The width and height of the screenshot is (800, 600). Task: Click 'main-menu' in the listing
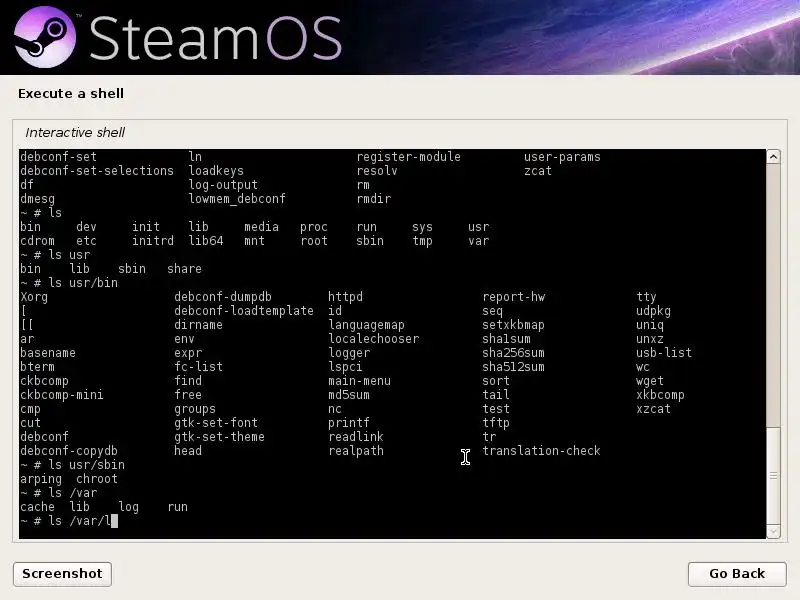(359, 381)
